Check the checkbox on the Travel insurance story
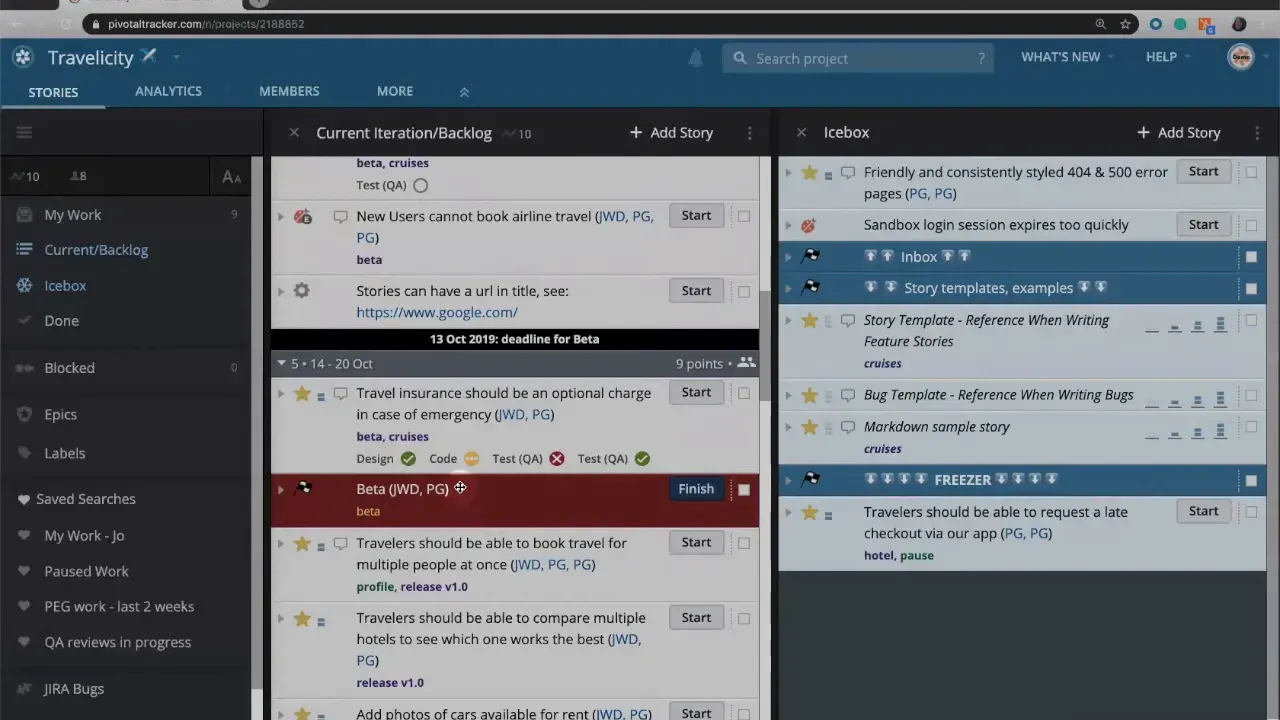The image size is (1280, 720). coord(744,393)
